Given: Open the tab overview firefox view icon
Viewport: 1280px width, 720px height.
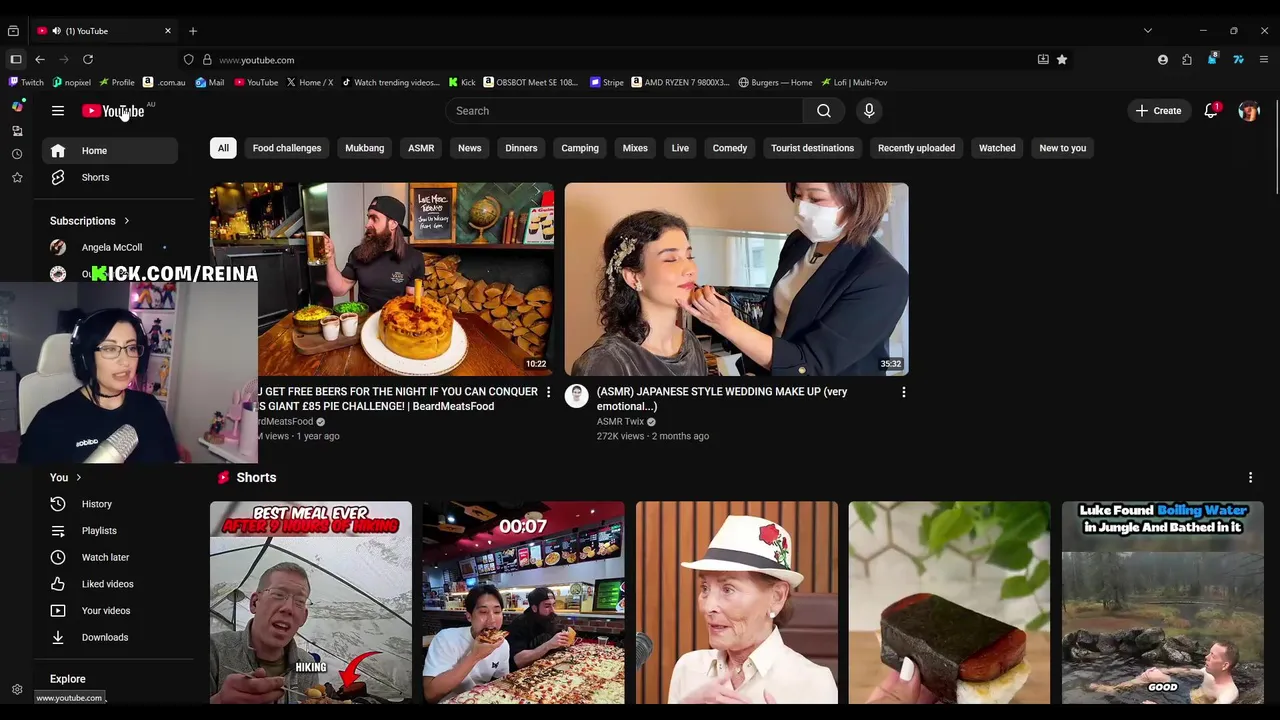Looking at the screenshot, I should (x=13, y=31).
